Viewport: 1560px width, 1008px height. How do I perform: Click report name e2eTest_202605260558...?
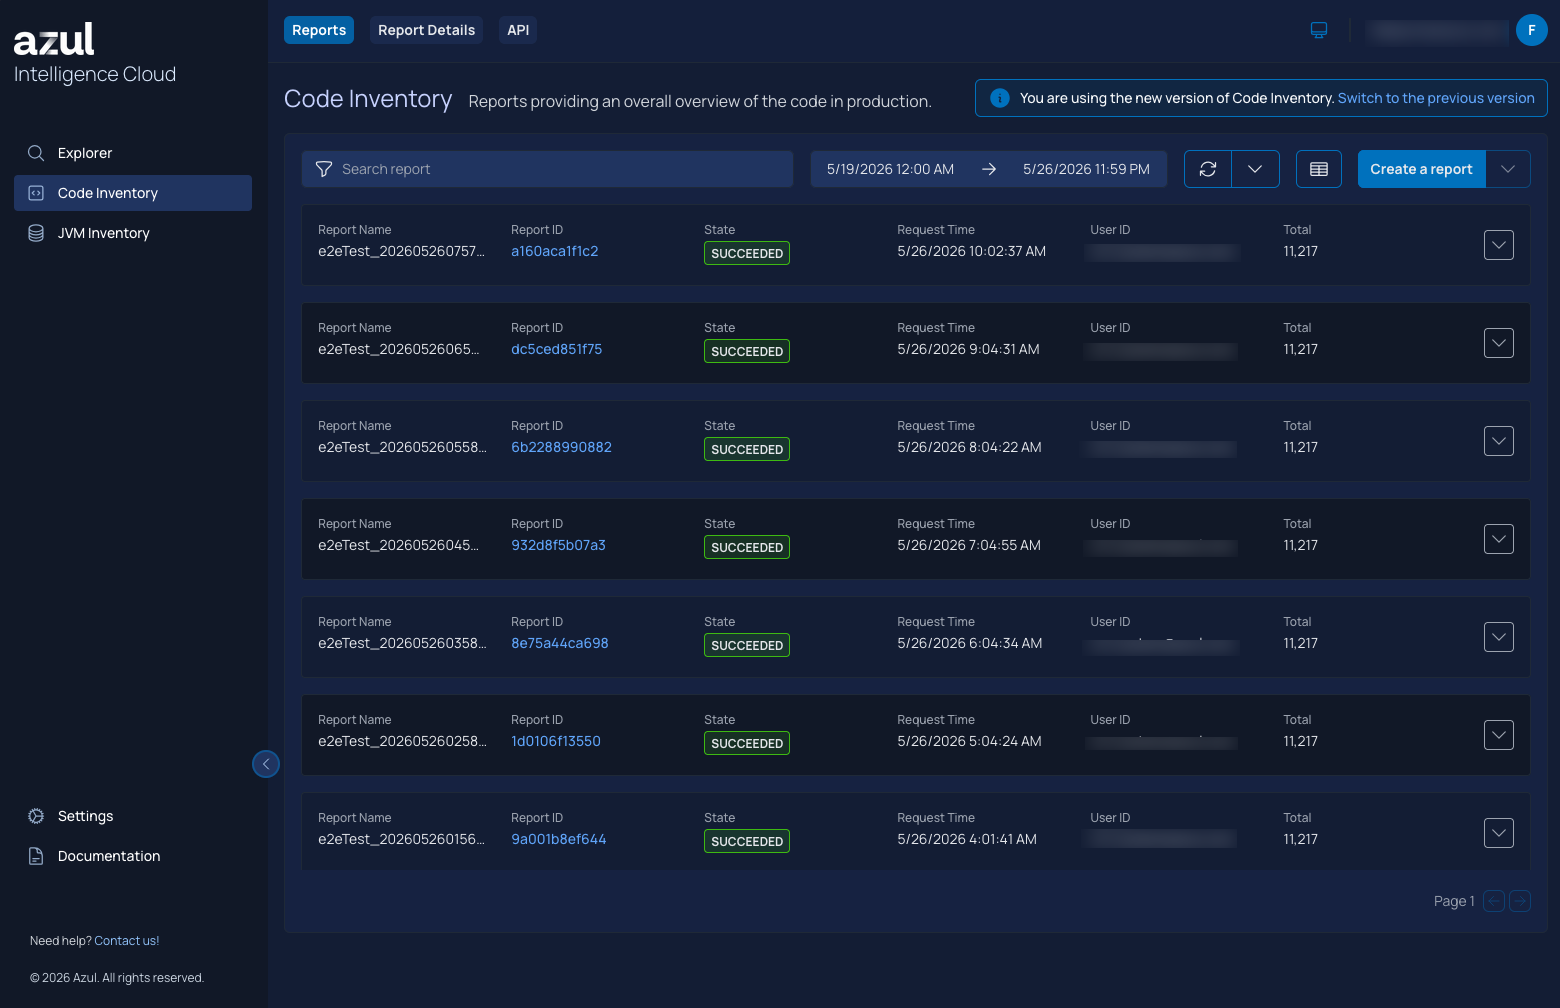point(402,447)
